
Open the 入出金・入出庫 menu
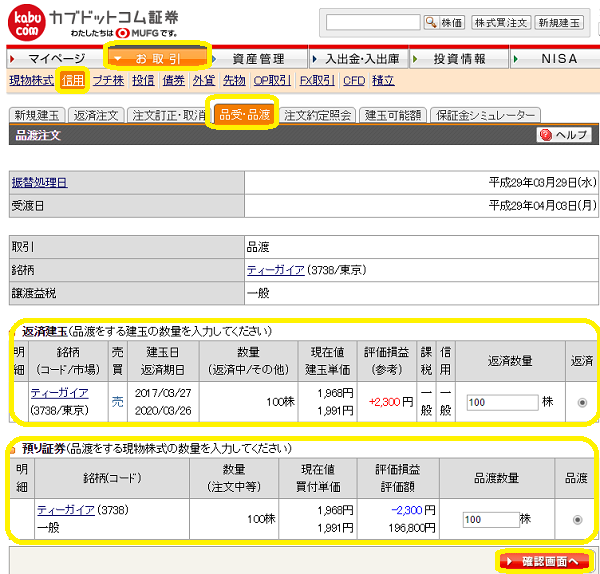pyautogui.click(x=359, y=59)
